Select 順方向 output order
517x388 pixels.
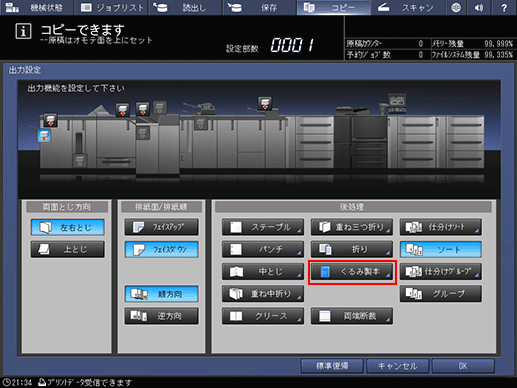162,294
